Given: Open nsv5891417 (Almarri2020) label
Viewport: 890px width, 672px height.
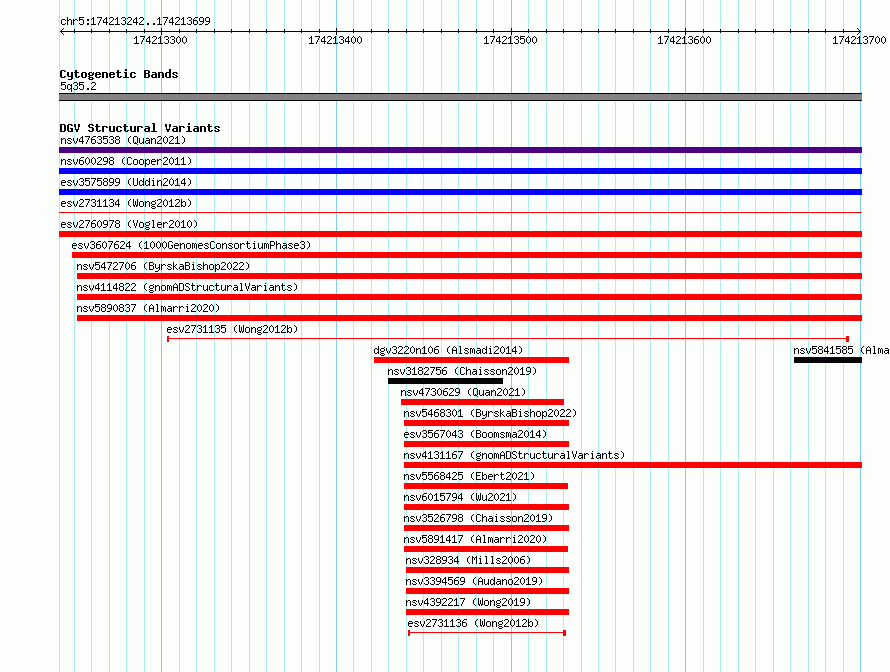Looking at the screenshot, I should 475,539.
